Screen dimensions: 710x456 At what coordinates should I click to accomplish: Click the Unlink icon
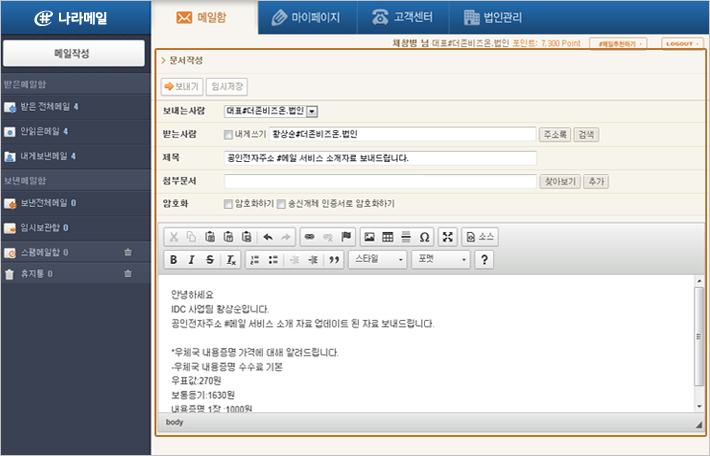328,237
